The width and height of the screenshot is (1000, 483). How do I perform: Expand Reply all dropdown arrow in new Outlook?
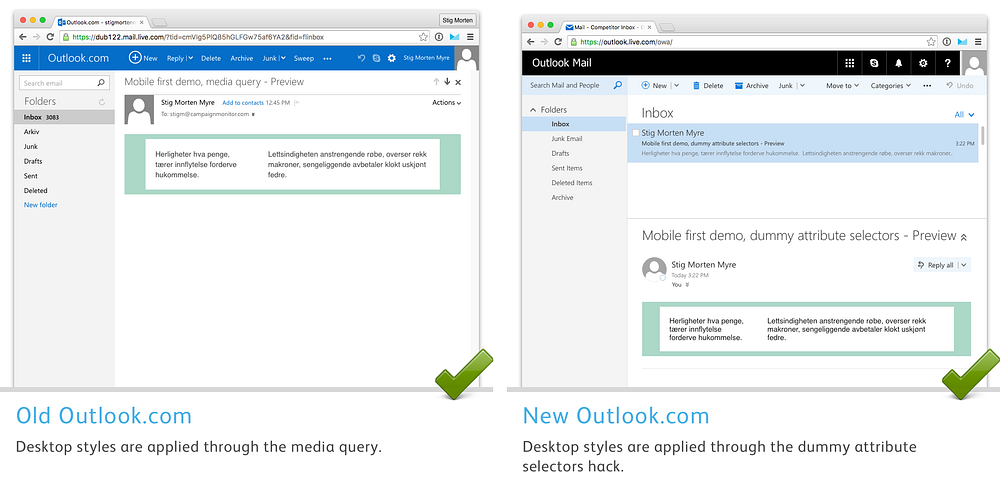point(964,265)
